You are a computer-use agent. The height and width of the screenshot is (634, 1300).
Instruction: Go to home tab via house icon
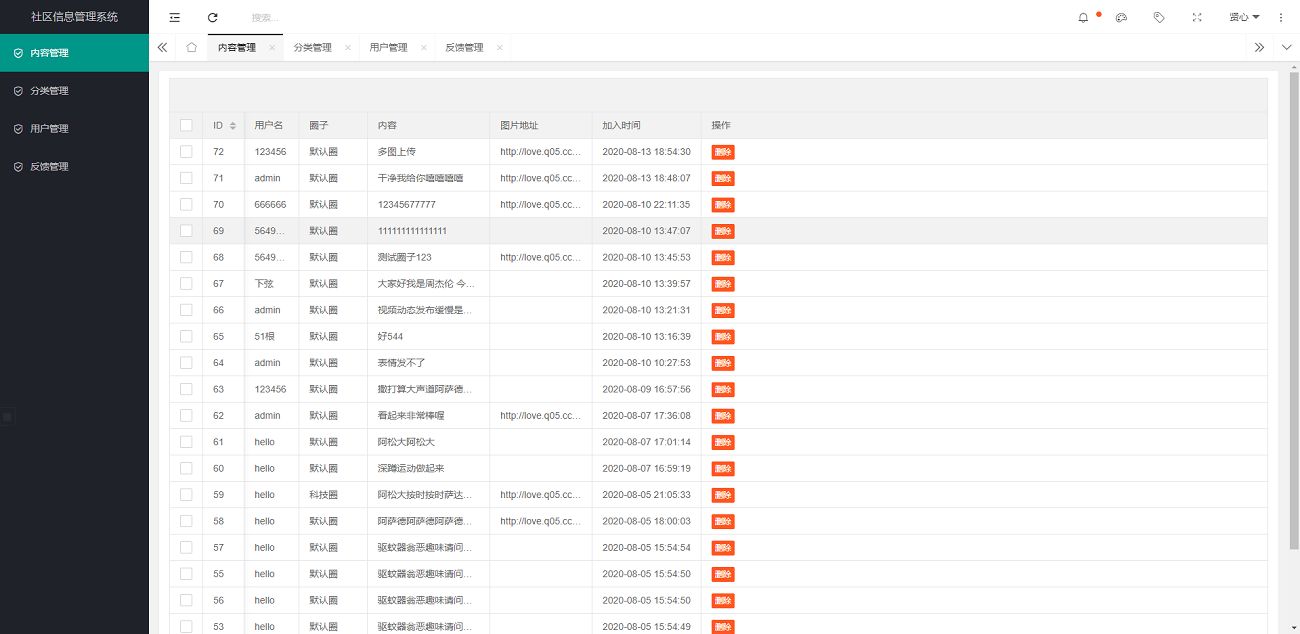coord(191,47)
